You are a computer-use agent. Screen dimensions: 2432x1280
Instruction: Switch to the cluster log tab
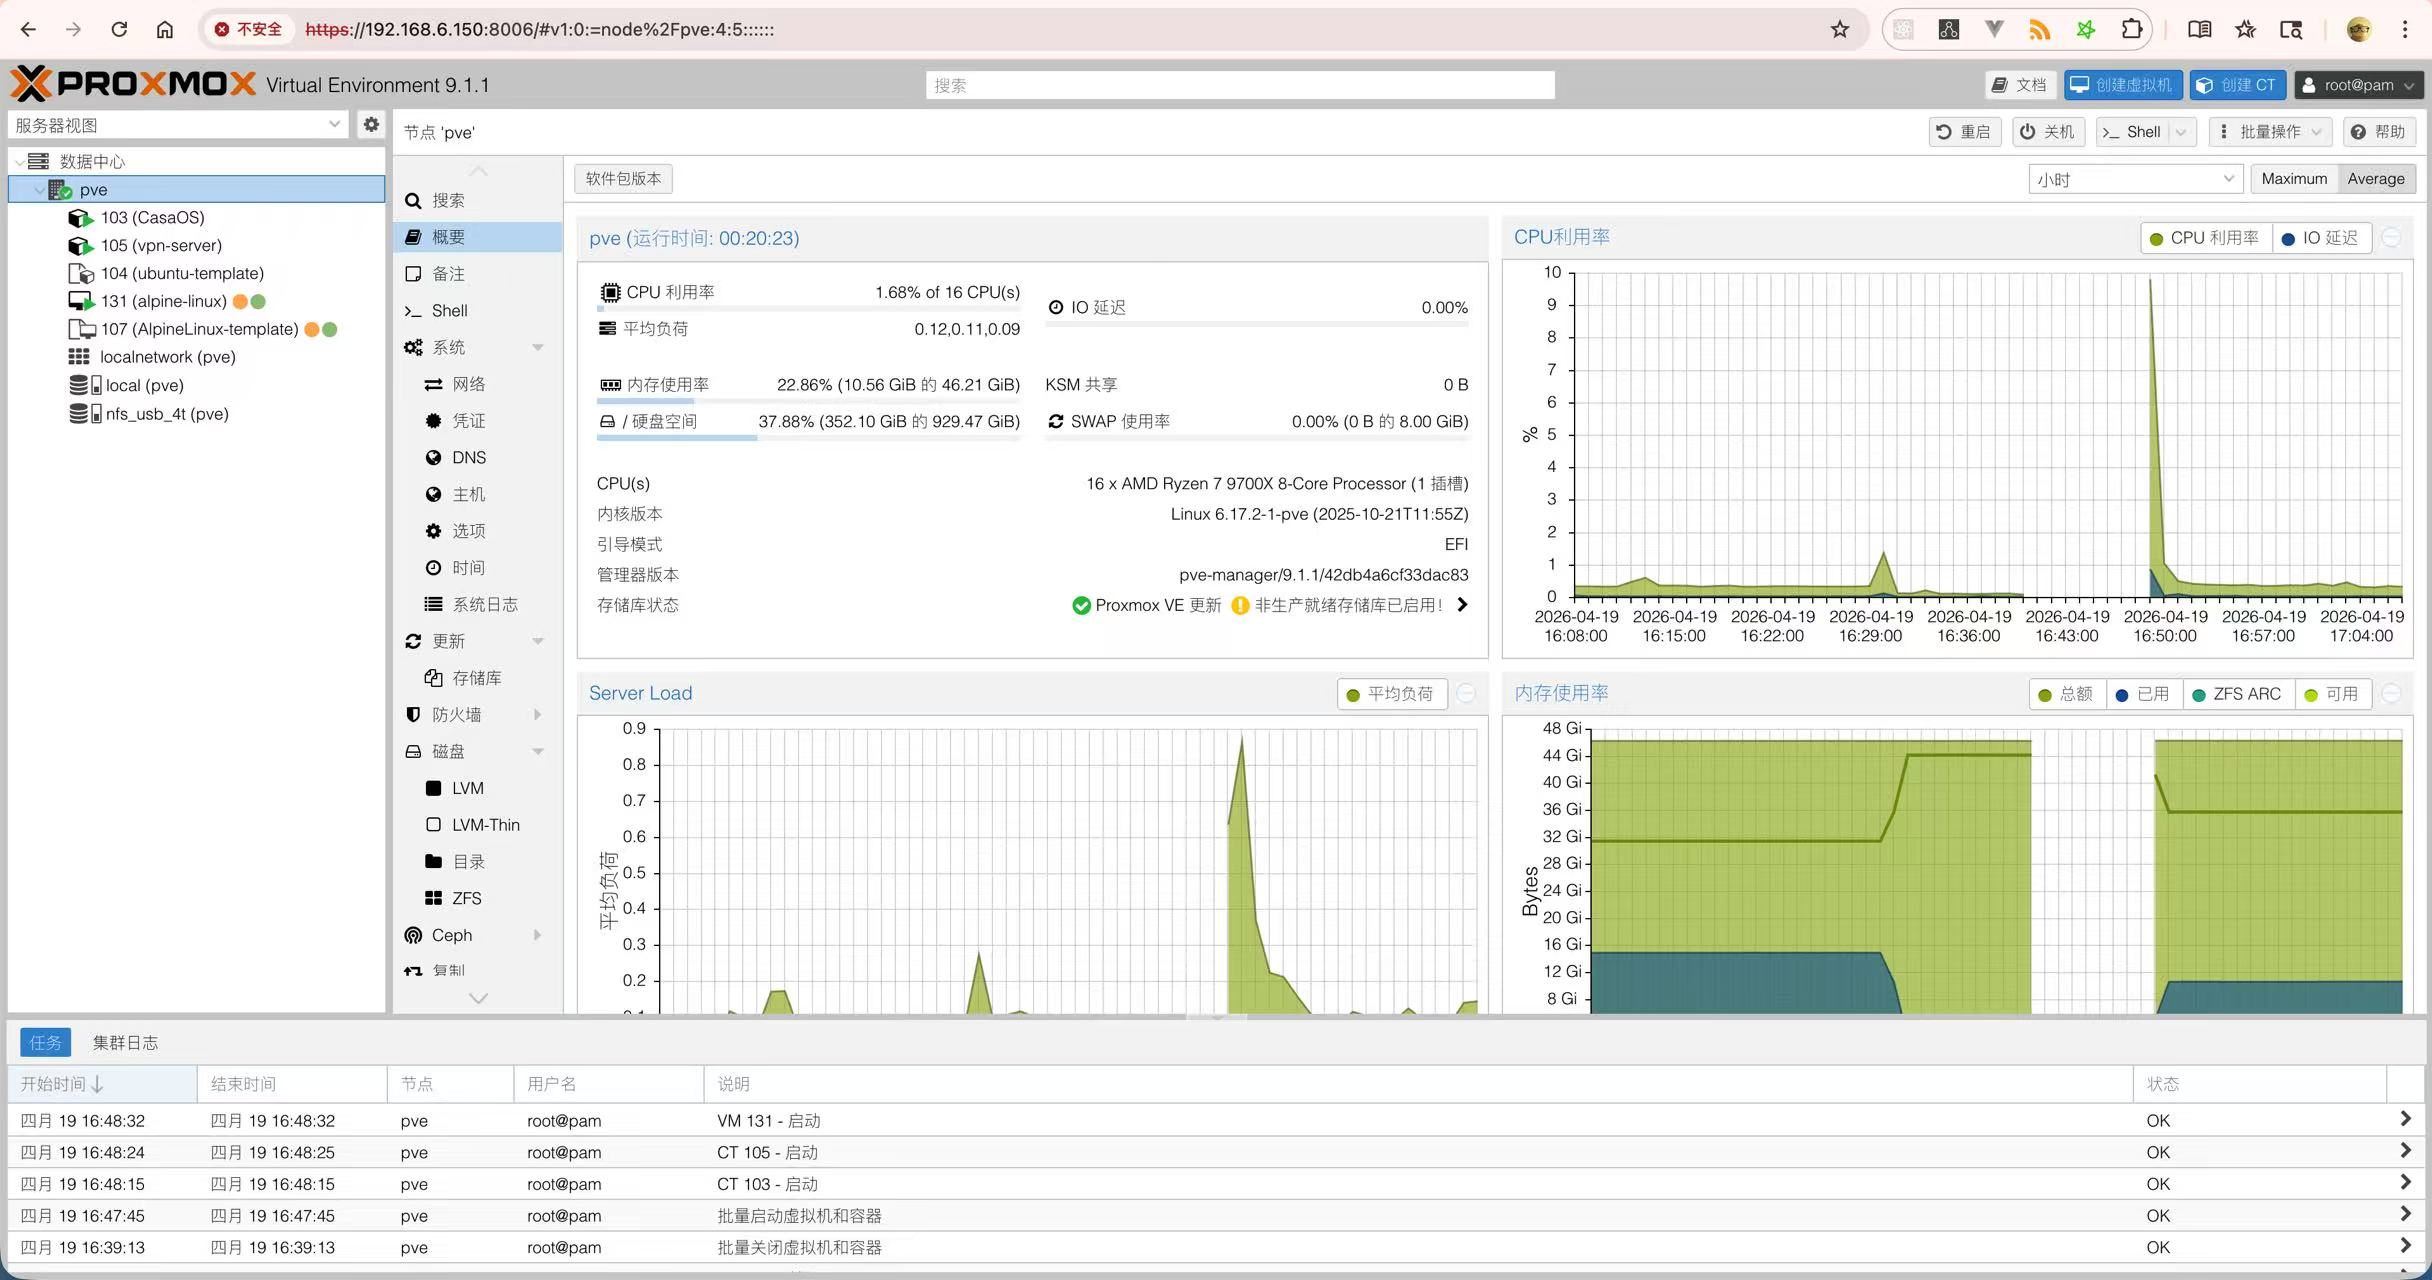125,1043
